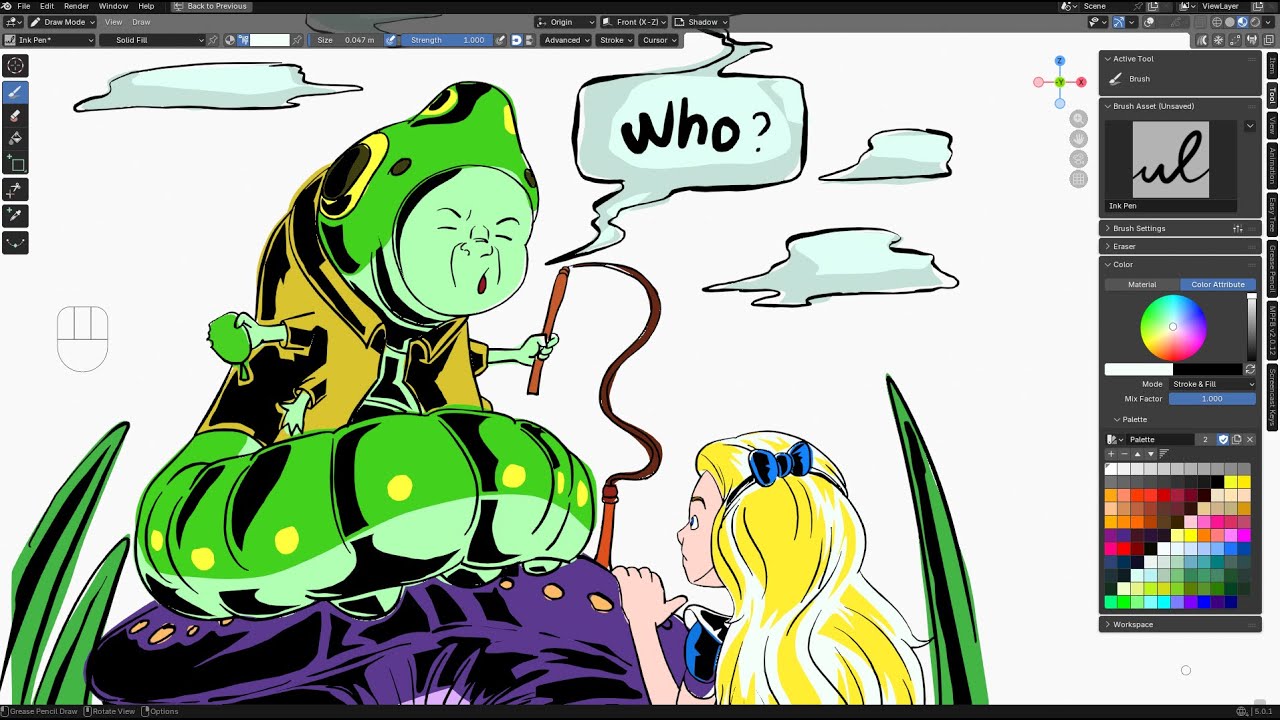Open the Front (X-Z) drawing plane dropdown
The image size is (1280, 720).
tap(634, 22)
